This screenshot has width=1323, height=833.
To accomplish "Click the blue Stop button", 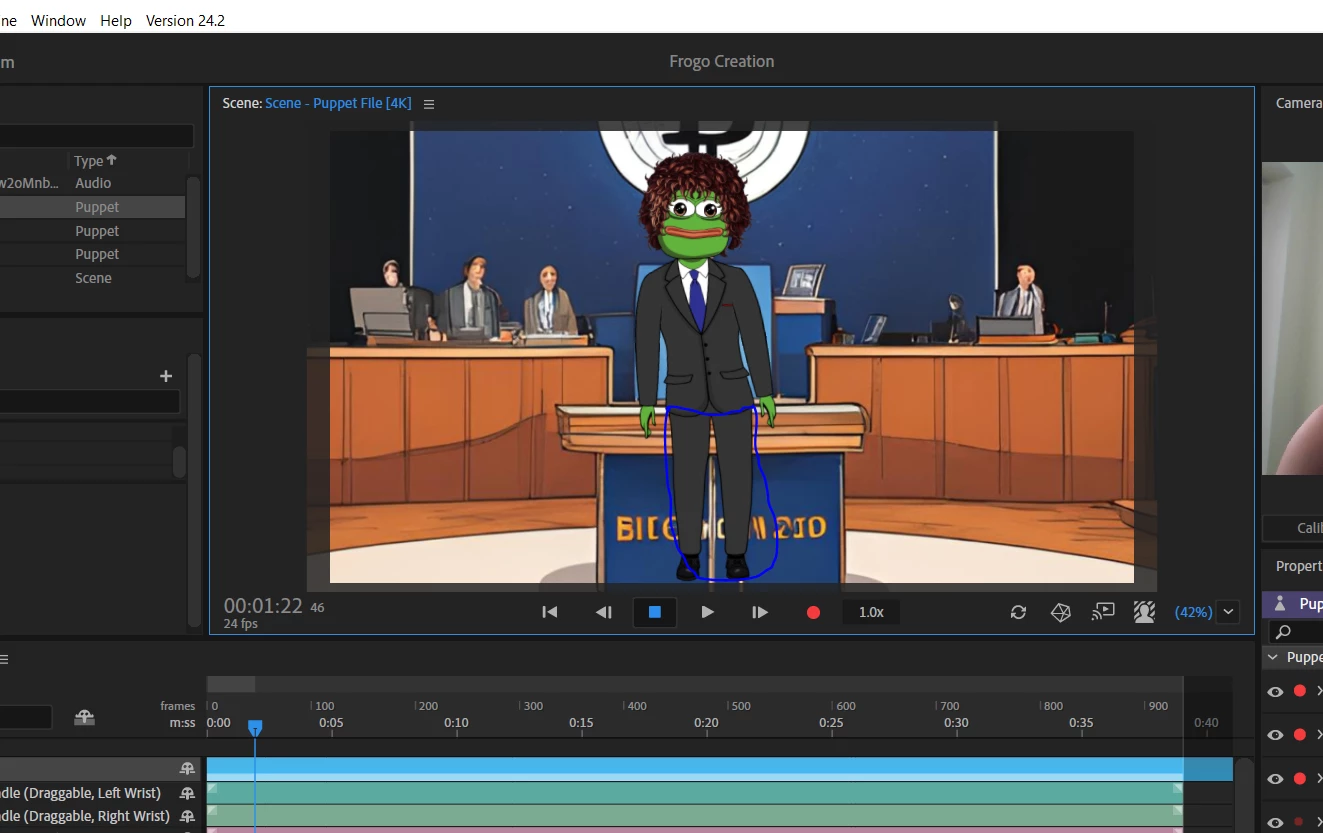I will [655, 612].
